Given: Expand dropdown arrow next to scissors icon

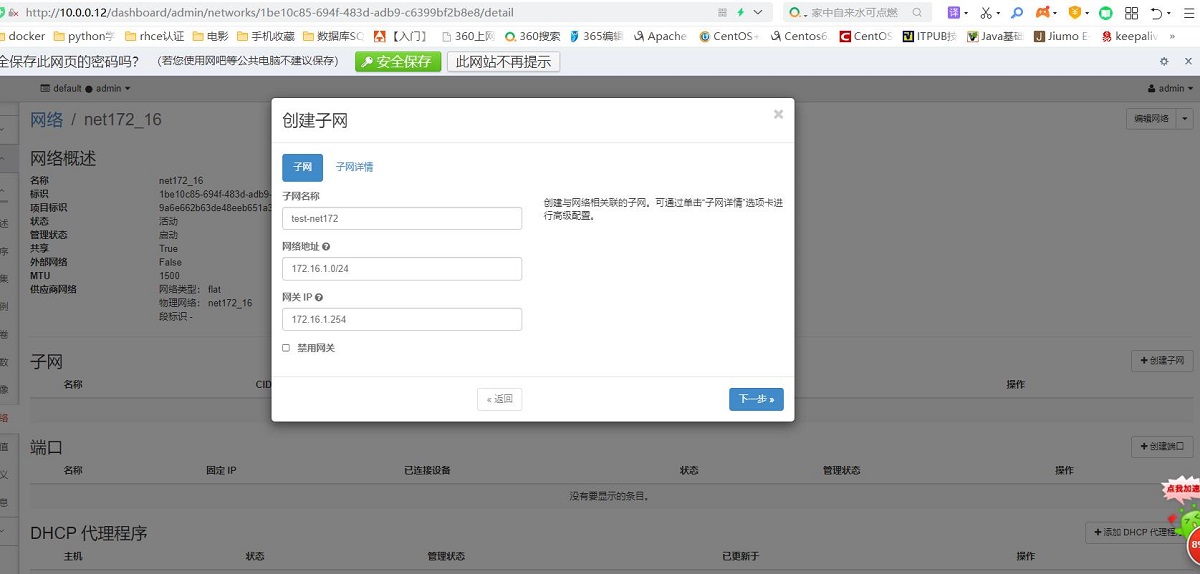Looking at the screenshot, I should tap(998, 13).
